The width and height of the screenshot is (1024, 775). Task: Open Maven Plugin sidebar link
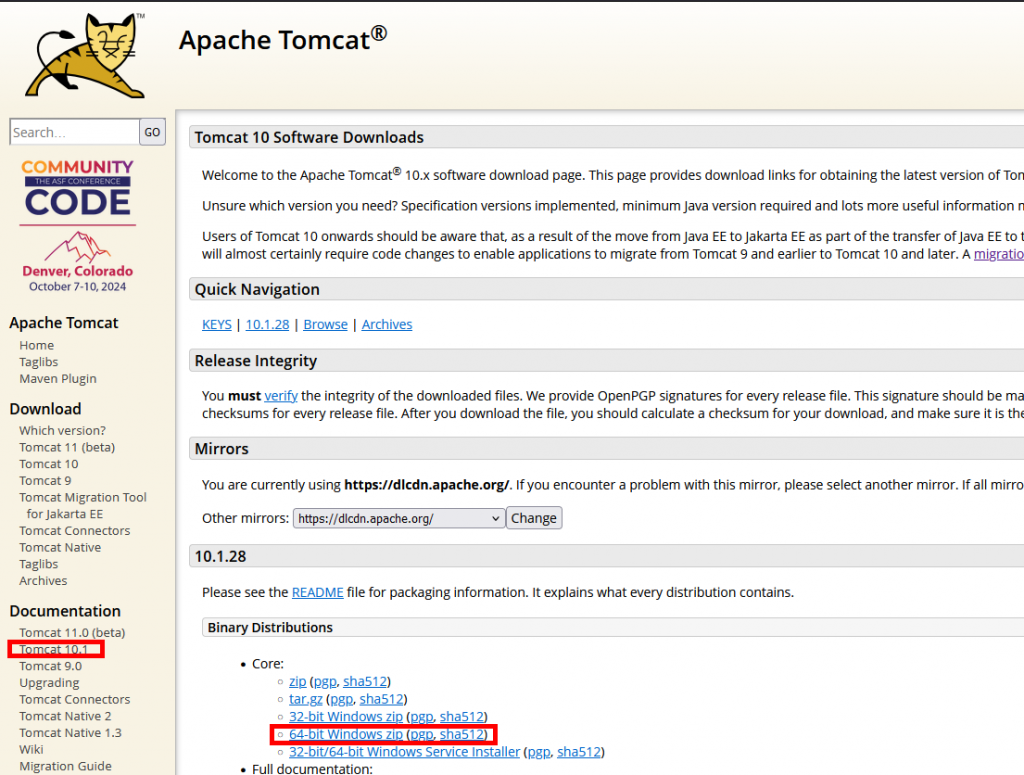point(57,379)
